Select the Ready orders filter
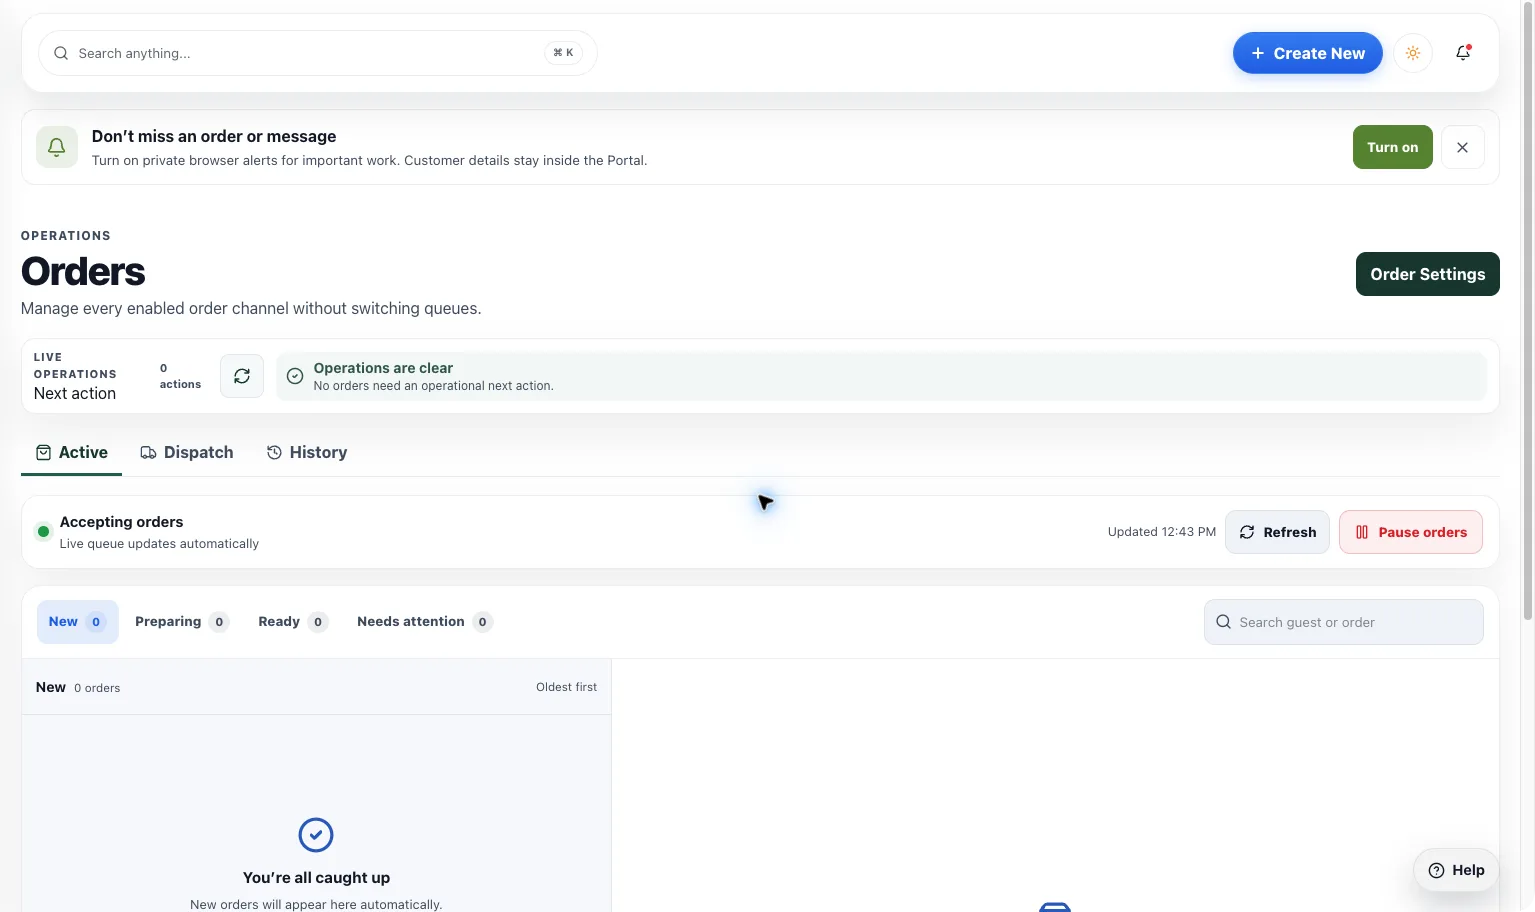The width and height of the screenshot is (1535, 912). (x=293, y=622)
